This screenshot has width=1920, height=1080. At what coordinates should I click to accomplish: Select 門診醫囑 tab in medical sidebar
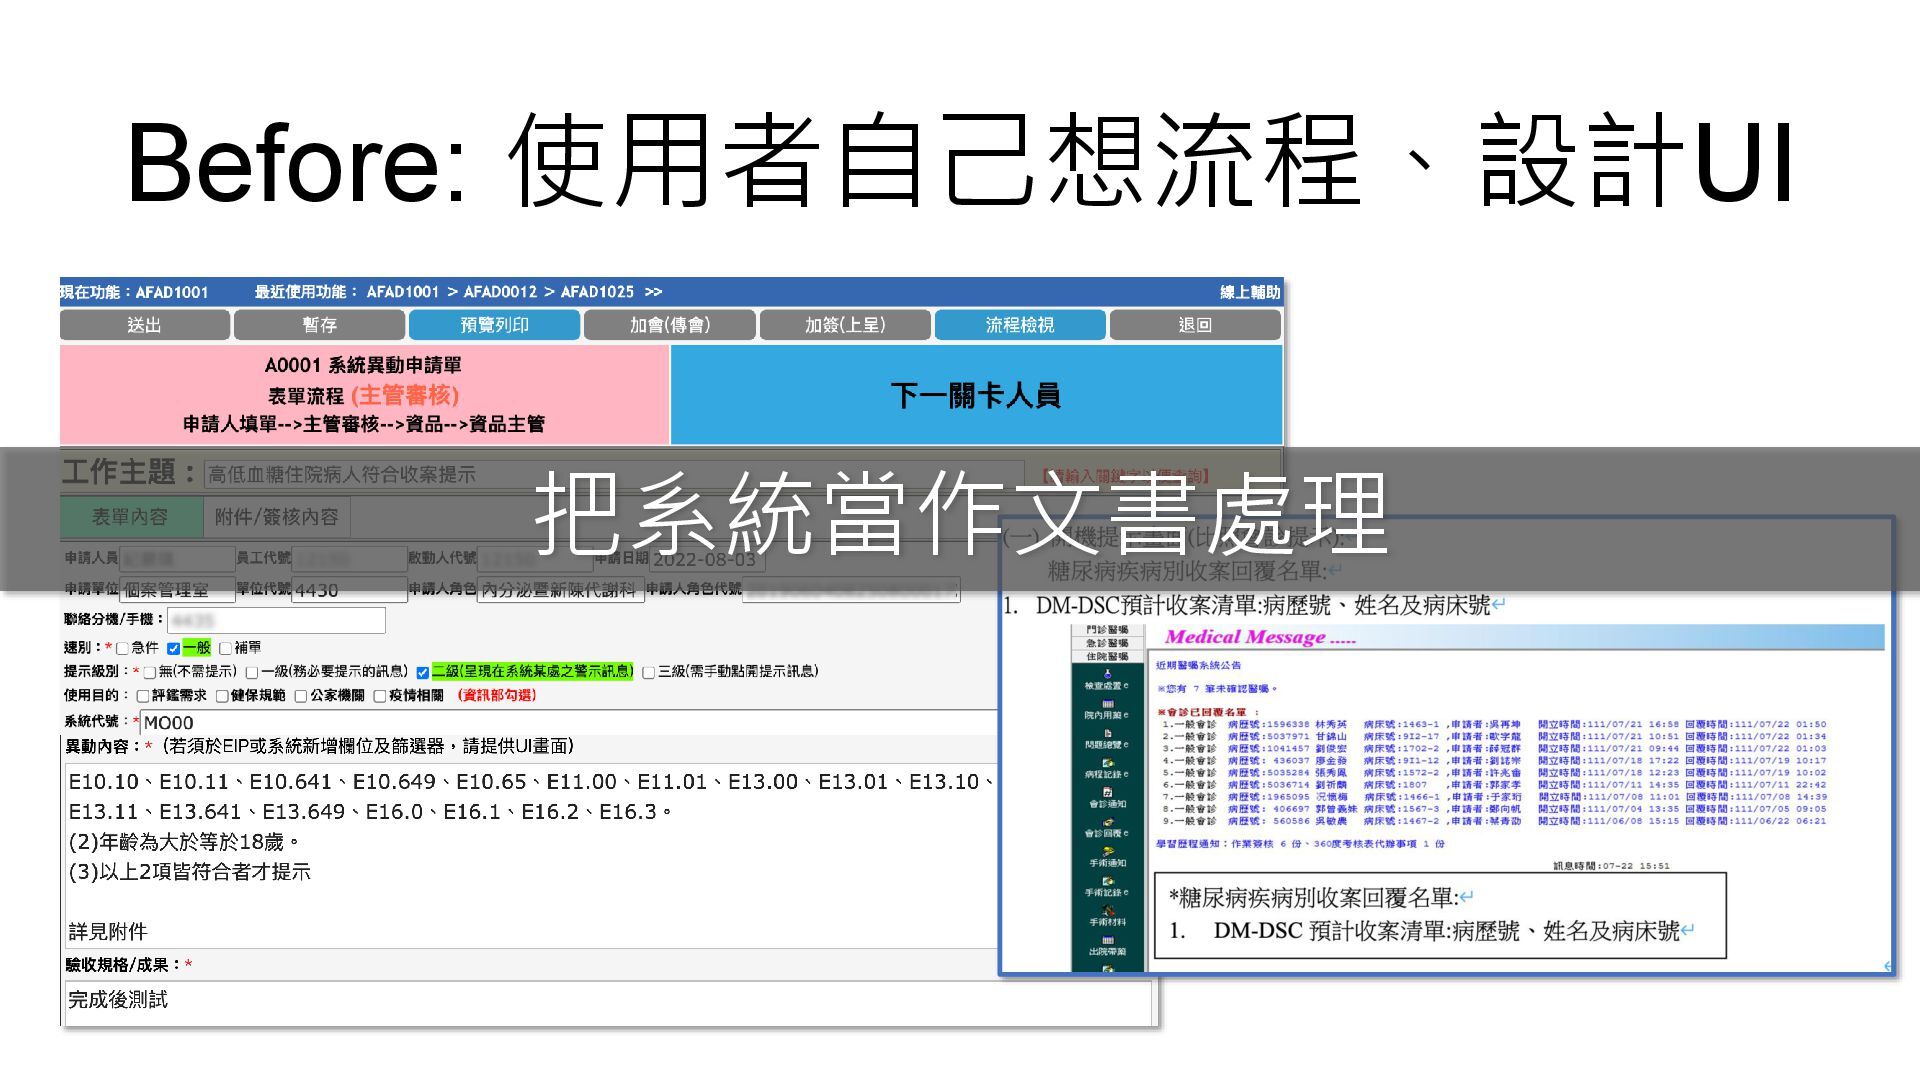point(1107,629)
